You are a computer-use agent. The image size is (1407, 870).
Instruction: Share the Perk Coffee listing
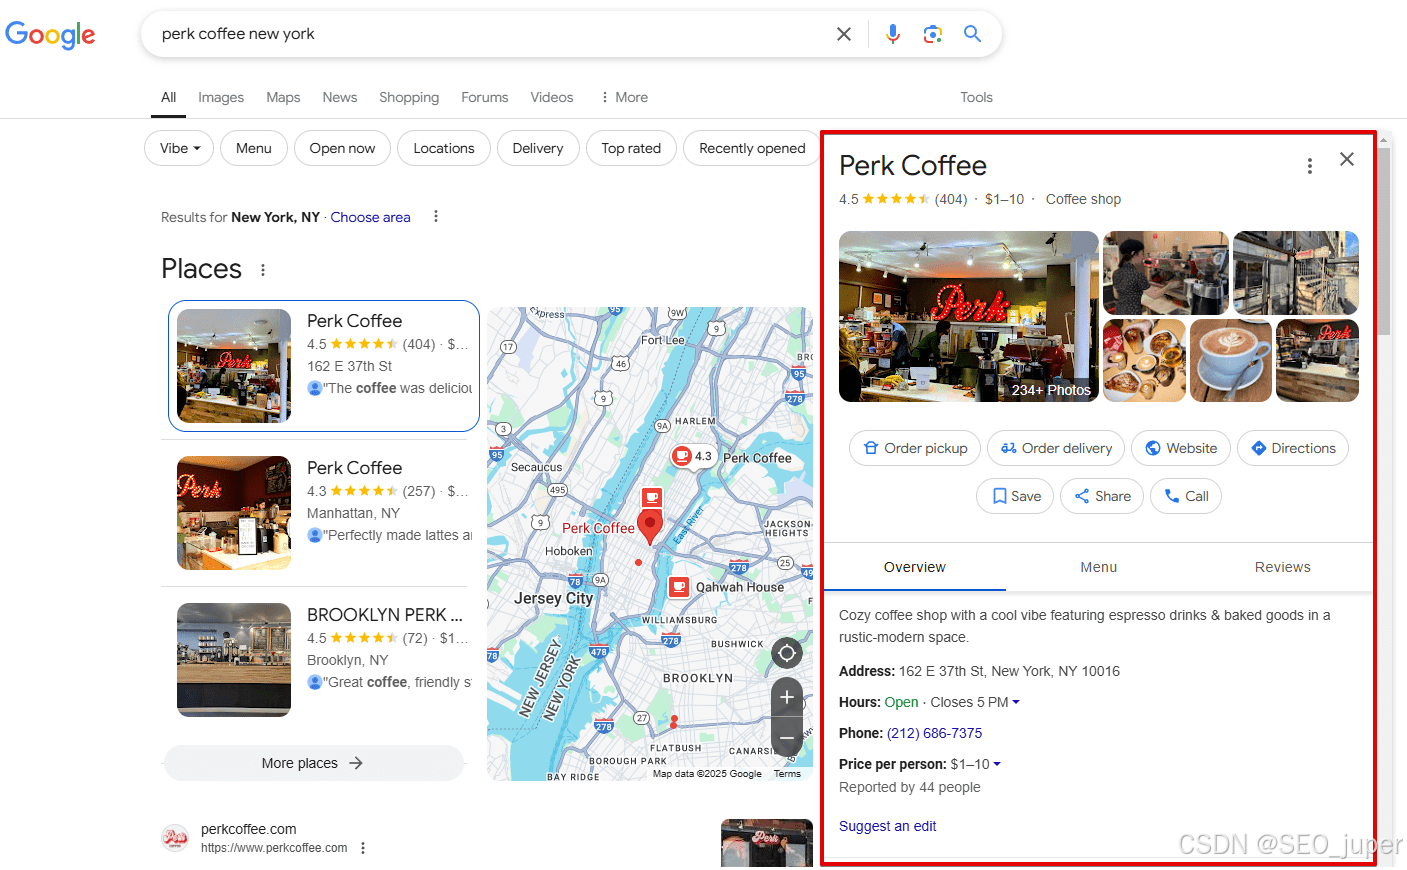(x=1102, y=496)
